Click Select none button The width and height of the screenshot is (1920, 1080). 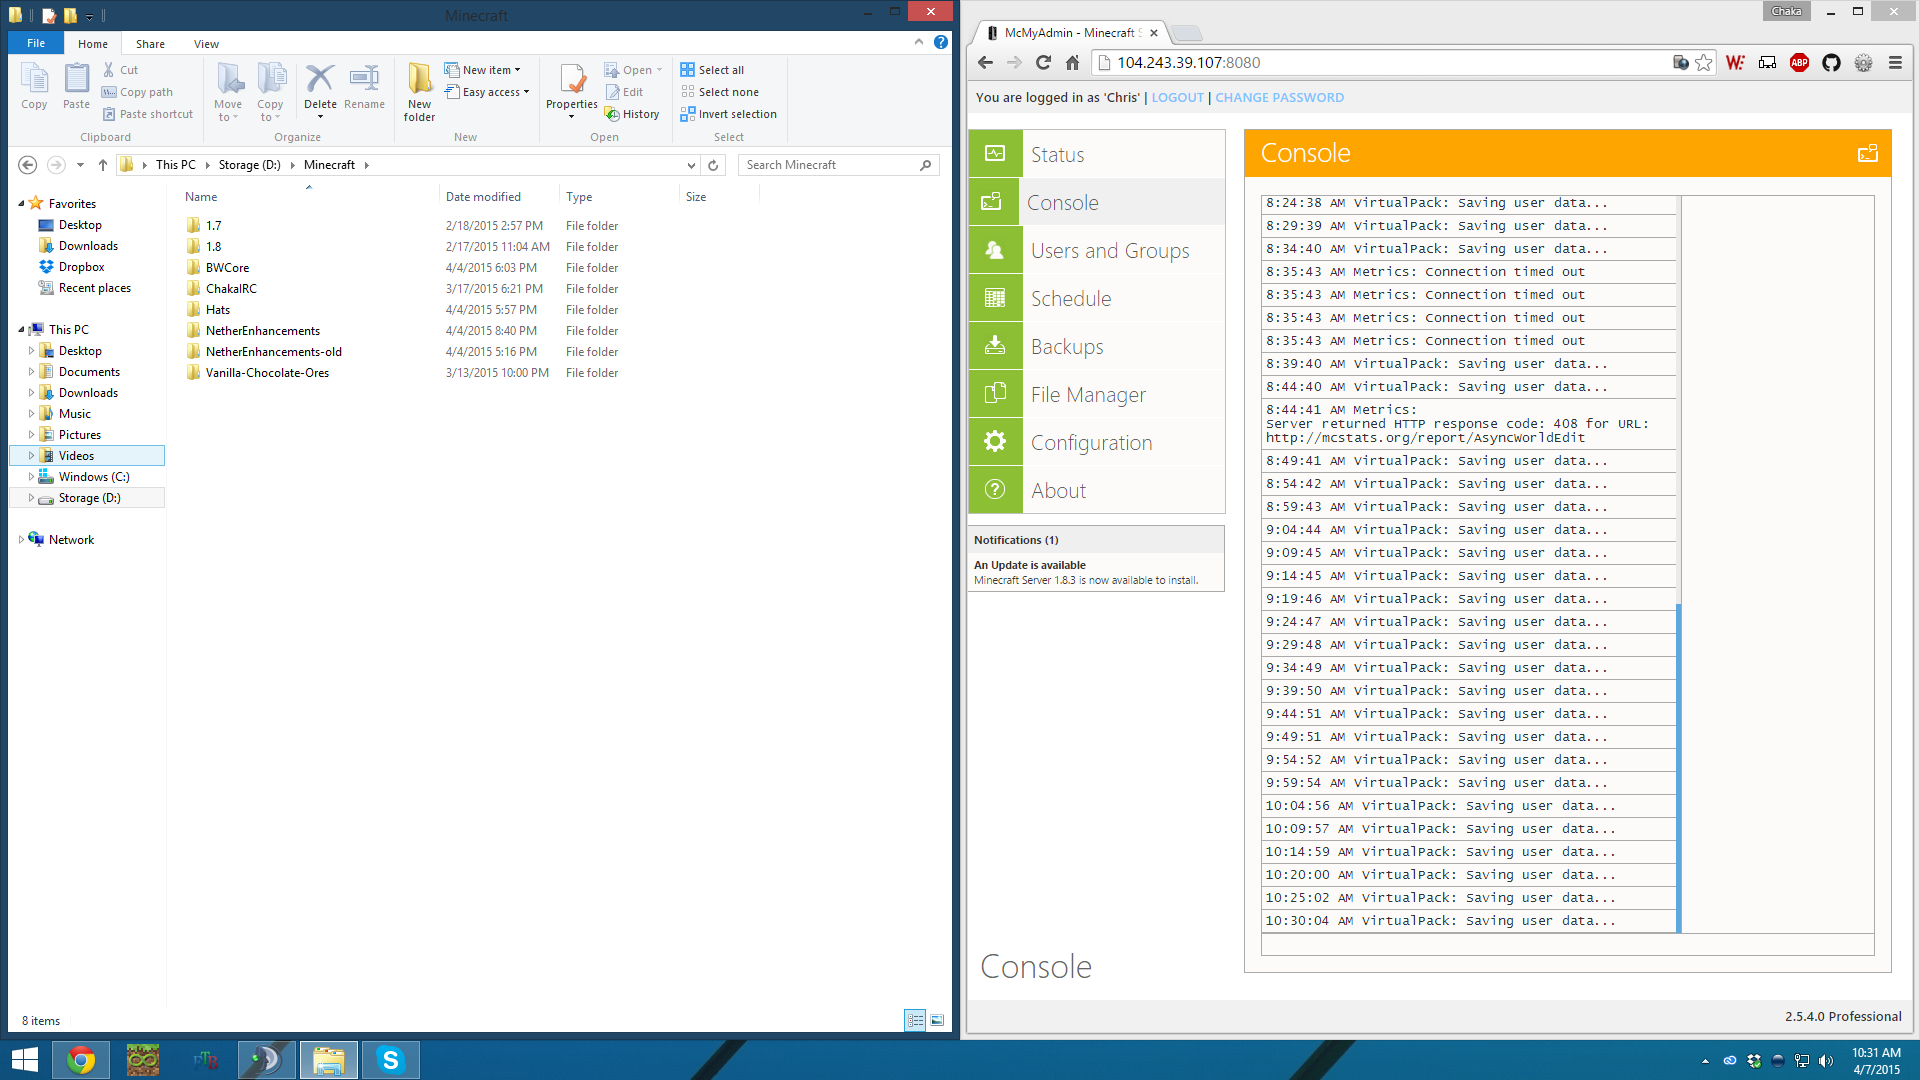click(x=719, y=92)
